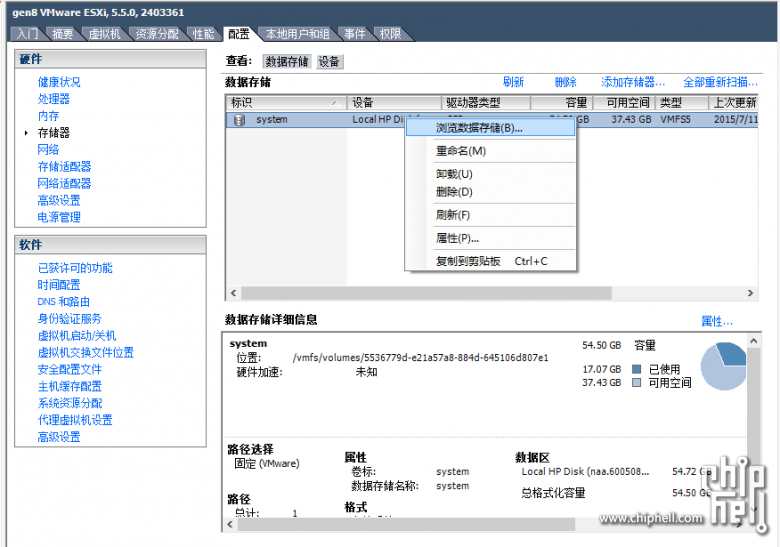Select 卸载(U) in the context menu
The height and width of the screenshot is (547, 780).
point(454,174)
